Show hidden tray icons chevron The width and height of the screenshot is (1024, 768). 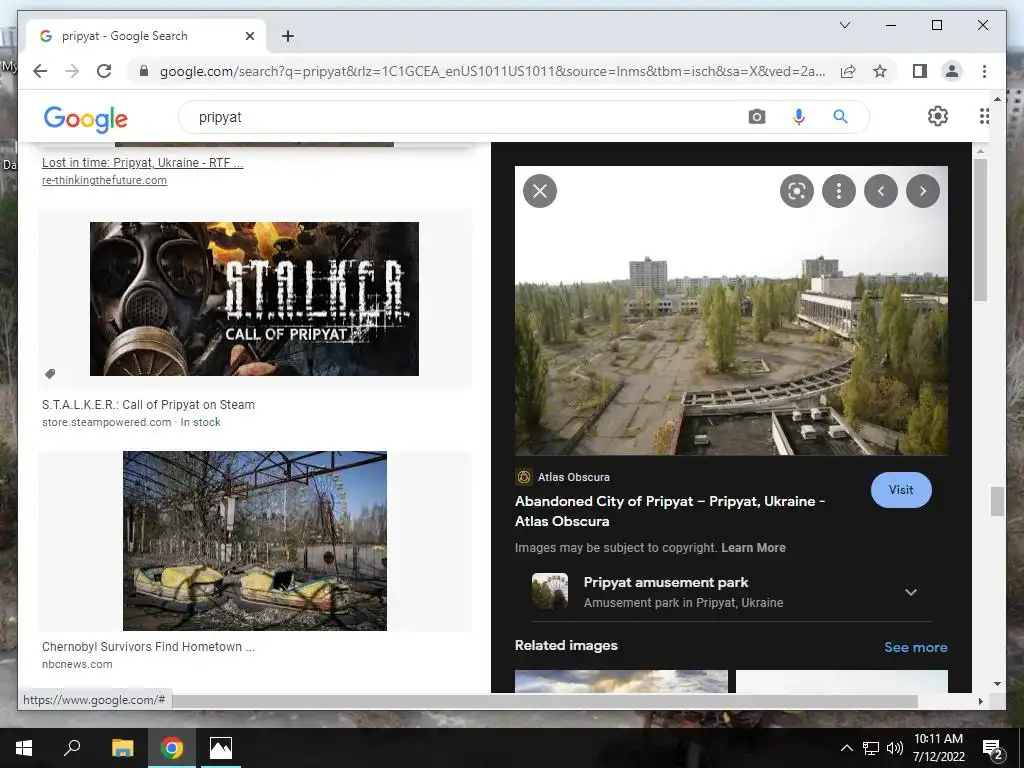pyautogui.click(x=846, y=748)
